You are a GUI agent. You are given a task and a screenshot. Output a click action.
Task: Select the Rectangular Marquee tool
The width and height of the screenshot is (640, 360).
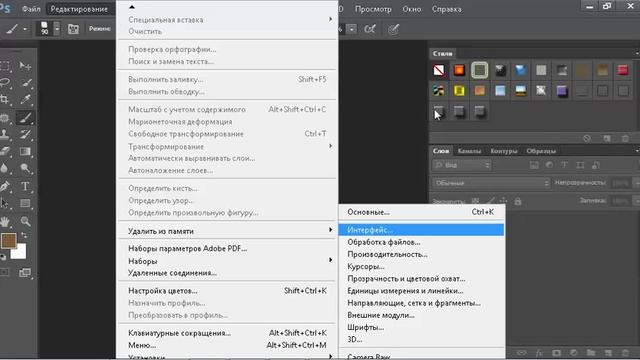coord(5,66)
